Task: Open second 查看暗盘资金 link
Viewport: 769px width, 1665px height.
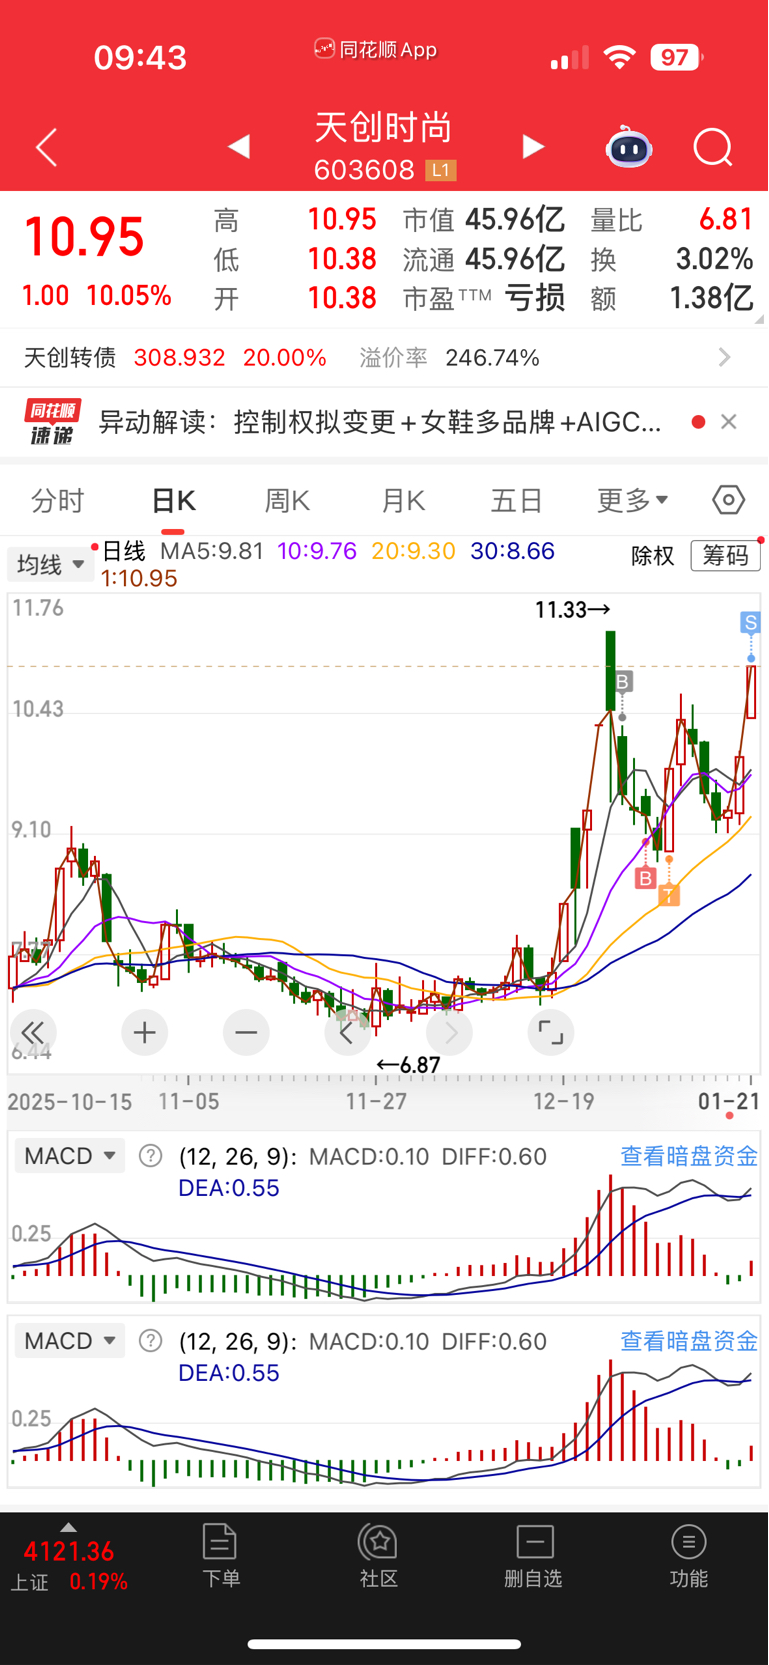Action: tap(689, 1341)
